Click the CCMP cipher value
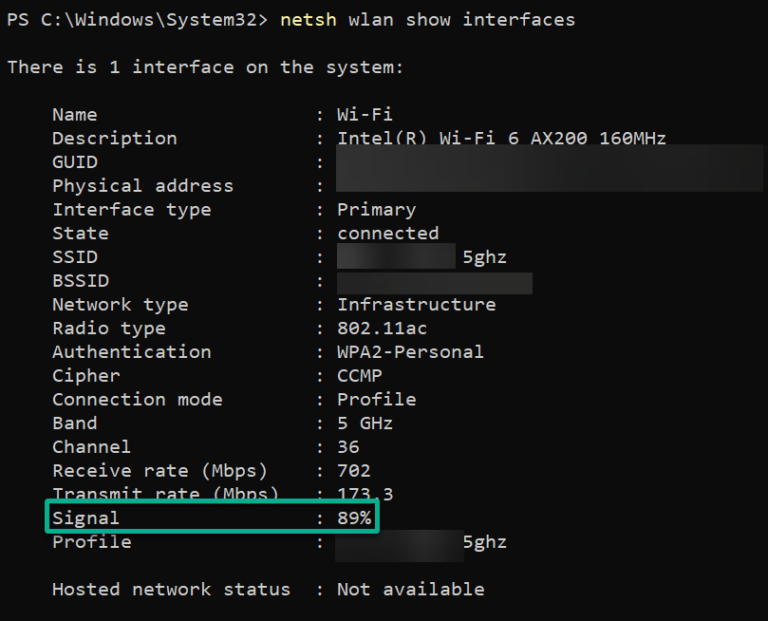 [x=360, y=376]
